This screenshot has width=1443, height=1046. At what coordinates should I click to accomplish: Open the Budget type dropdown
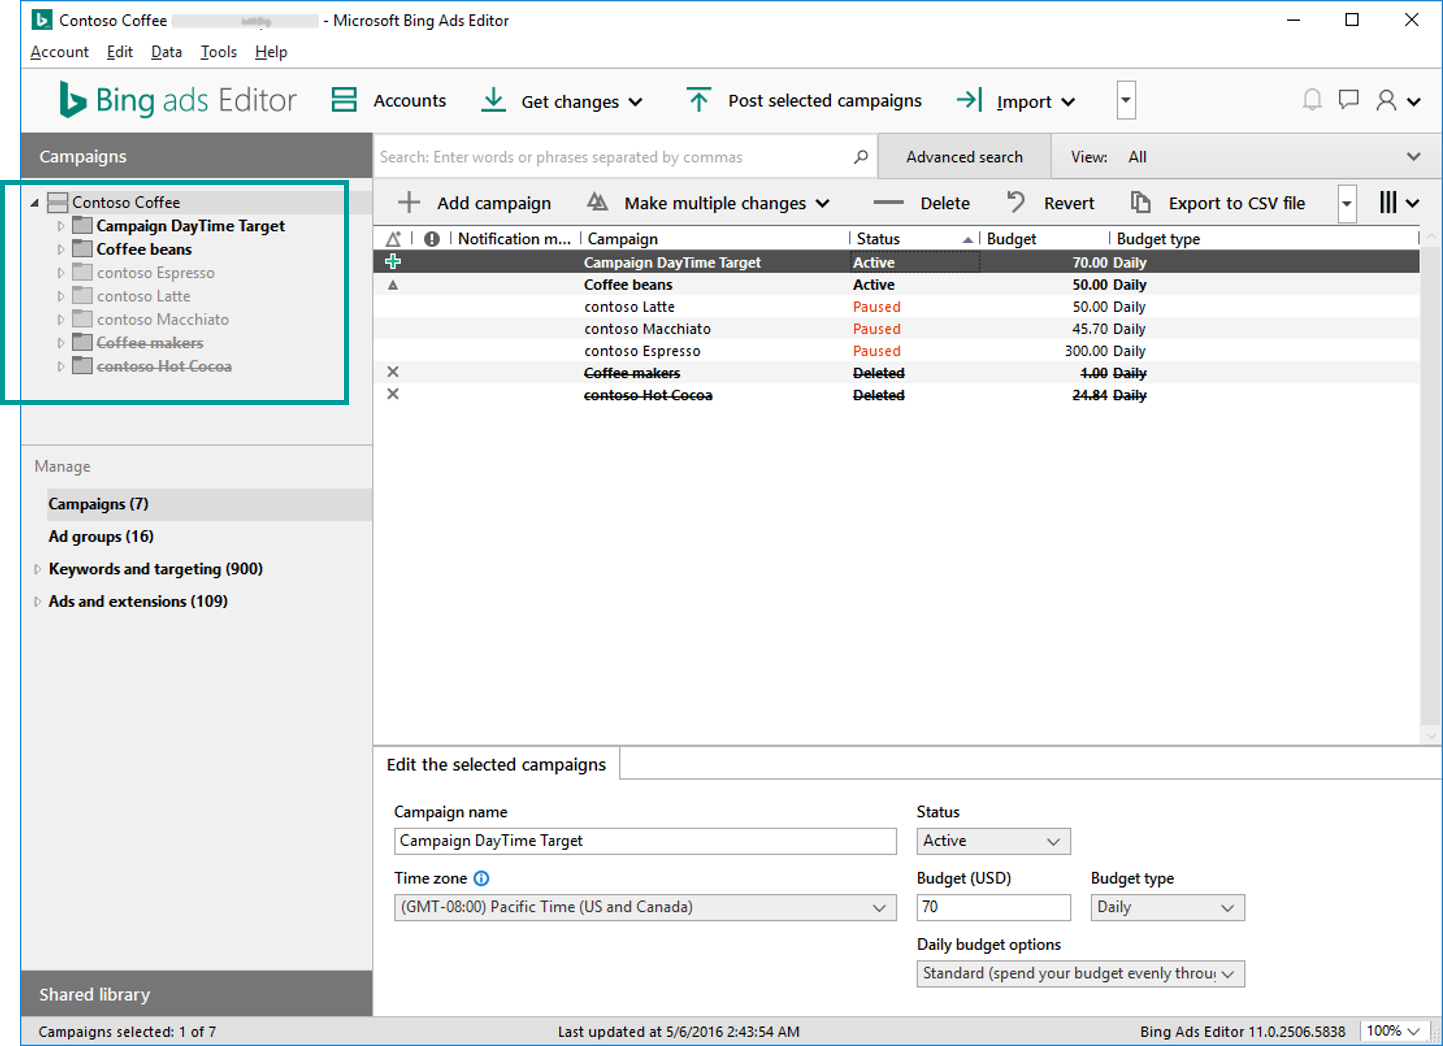[x=1166, y=907]
